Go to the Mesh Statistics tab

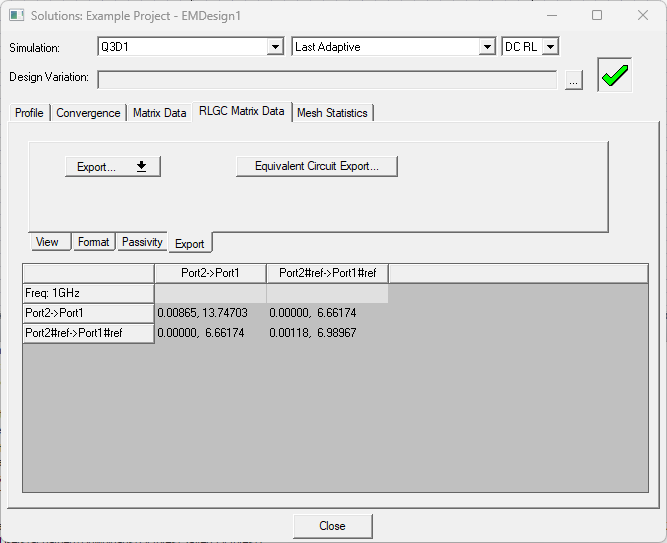point(332,113)
